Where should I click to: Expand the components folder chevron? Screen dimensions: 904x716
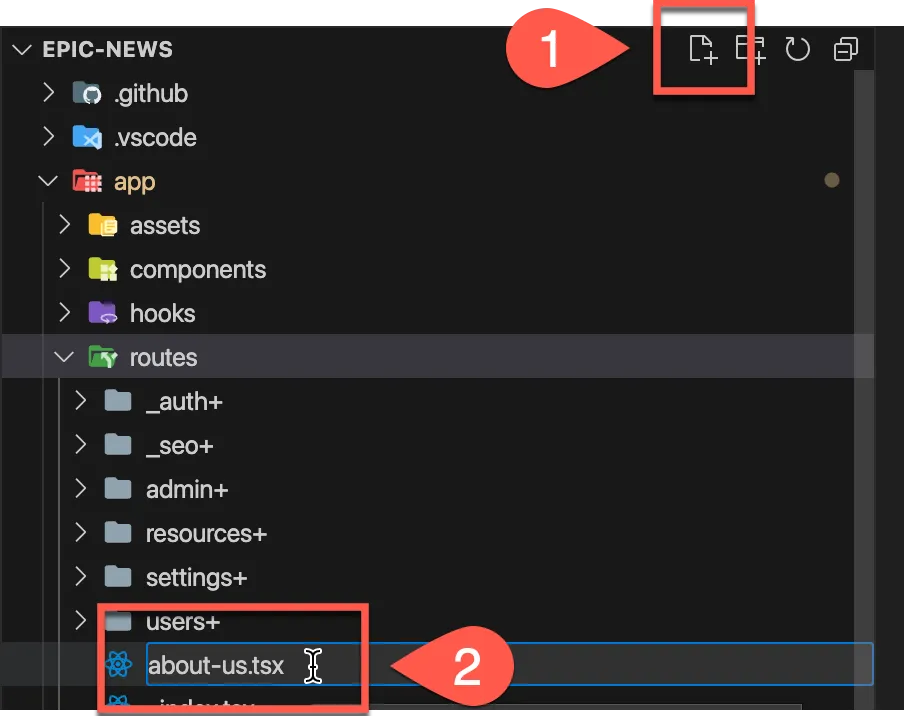tap(65, 269)
